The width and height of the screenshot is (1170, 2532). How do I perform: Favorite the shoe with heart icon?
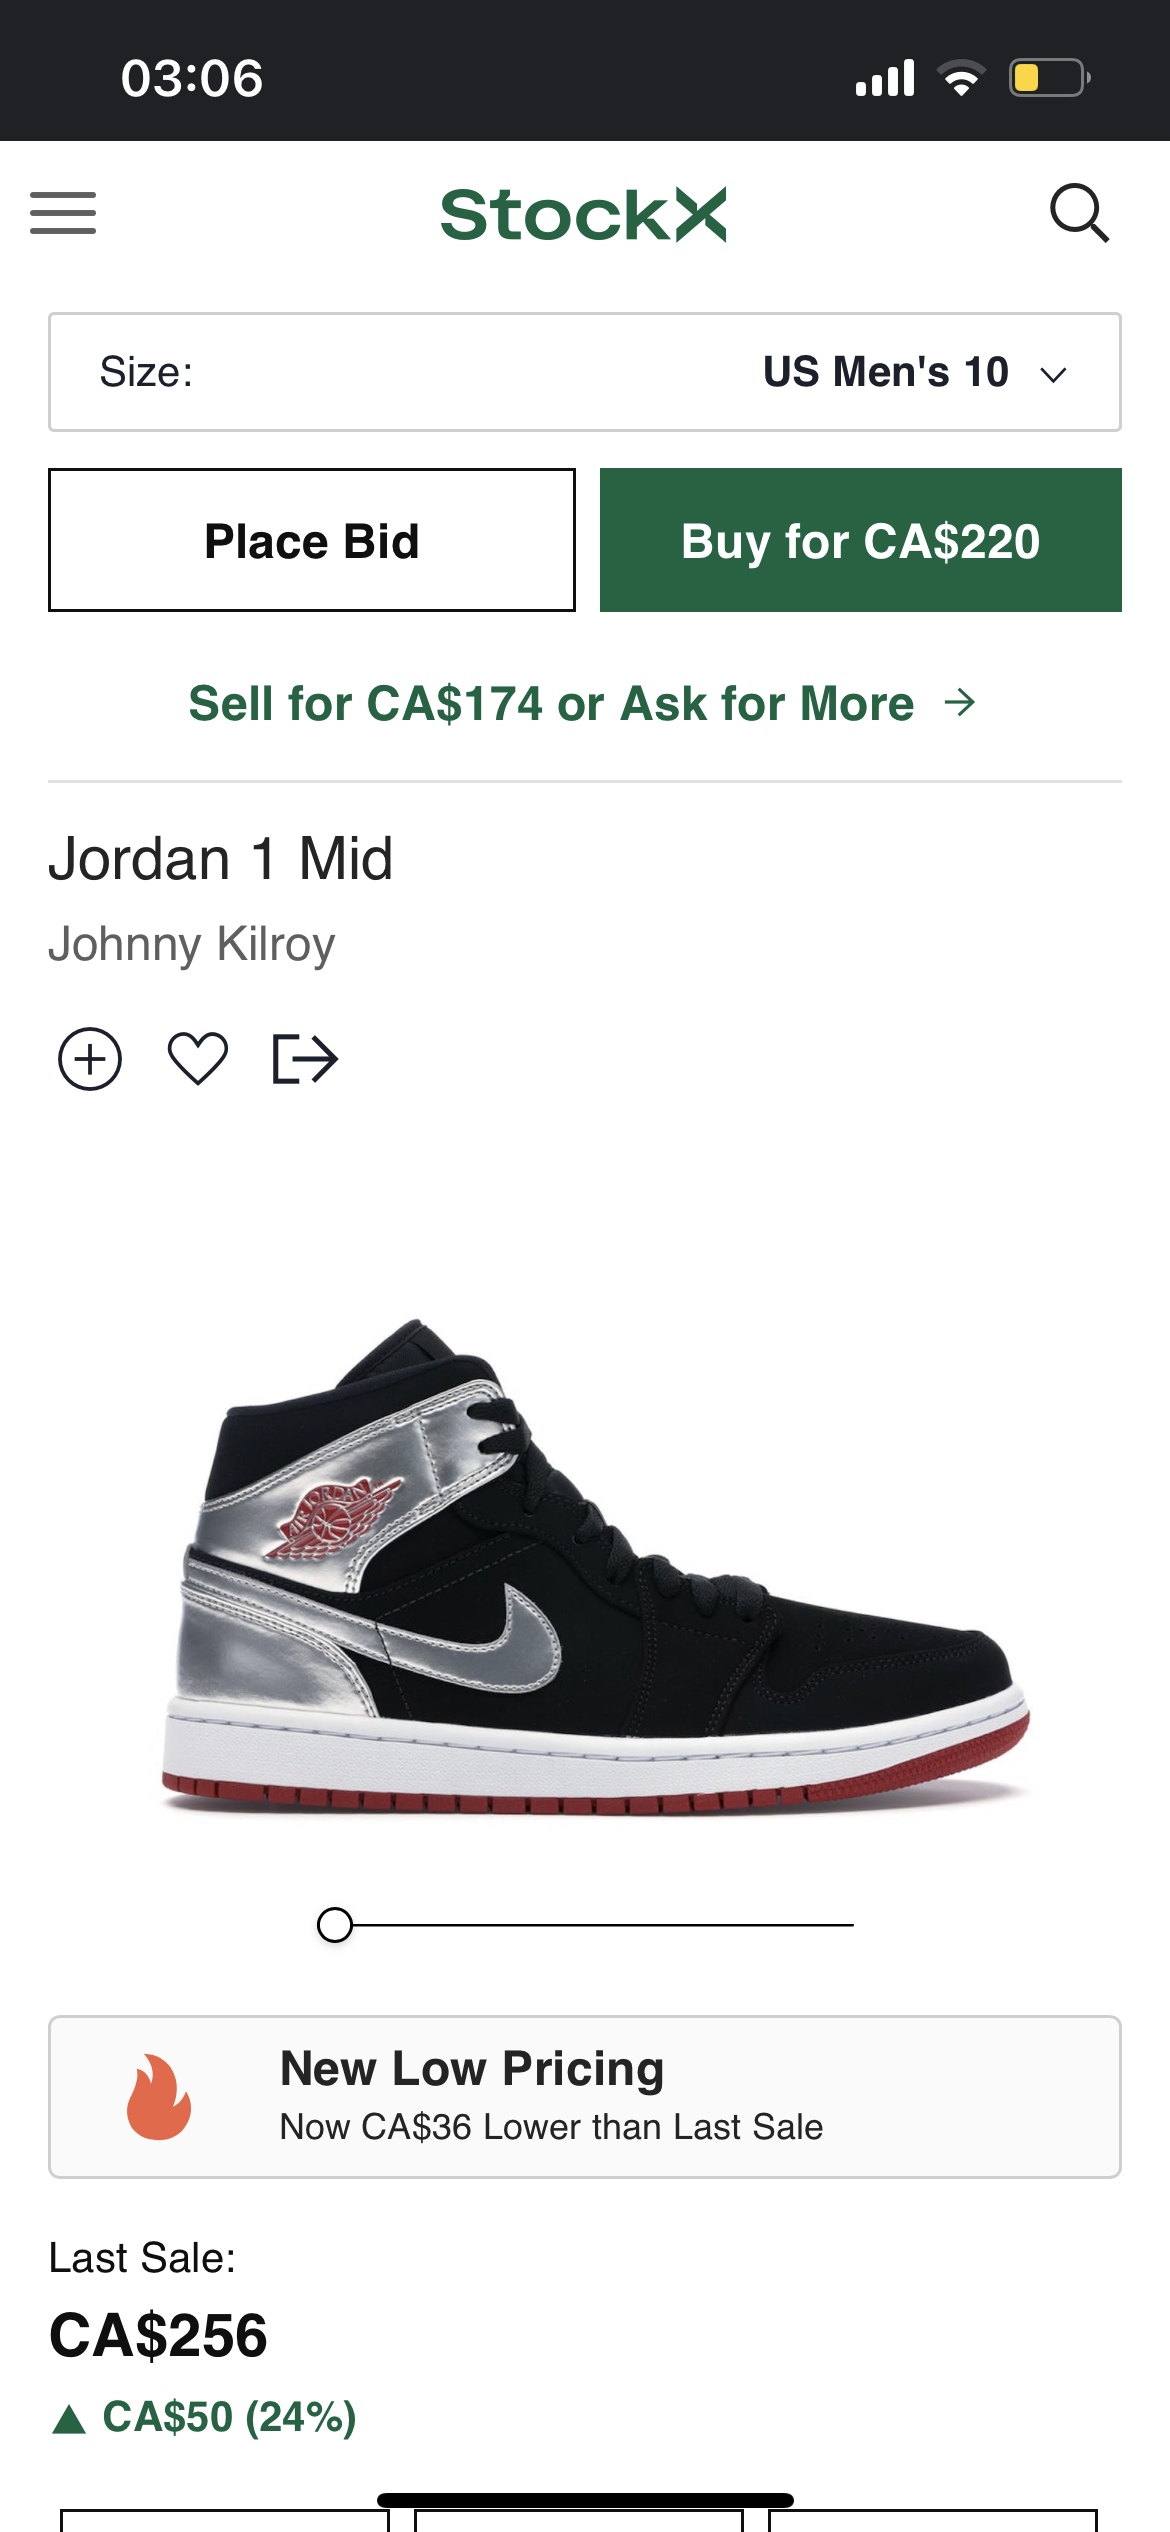pos(198,1058)
